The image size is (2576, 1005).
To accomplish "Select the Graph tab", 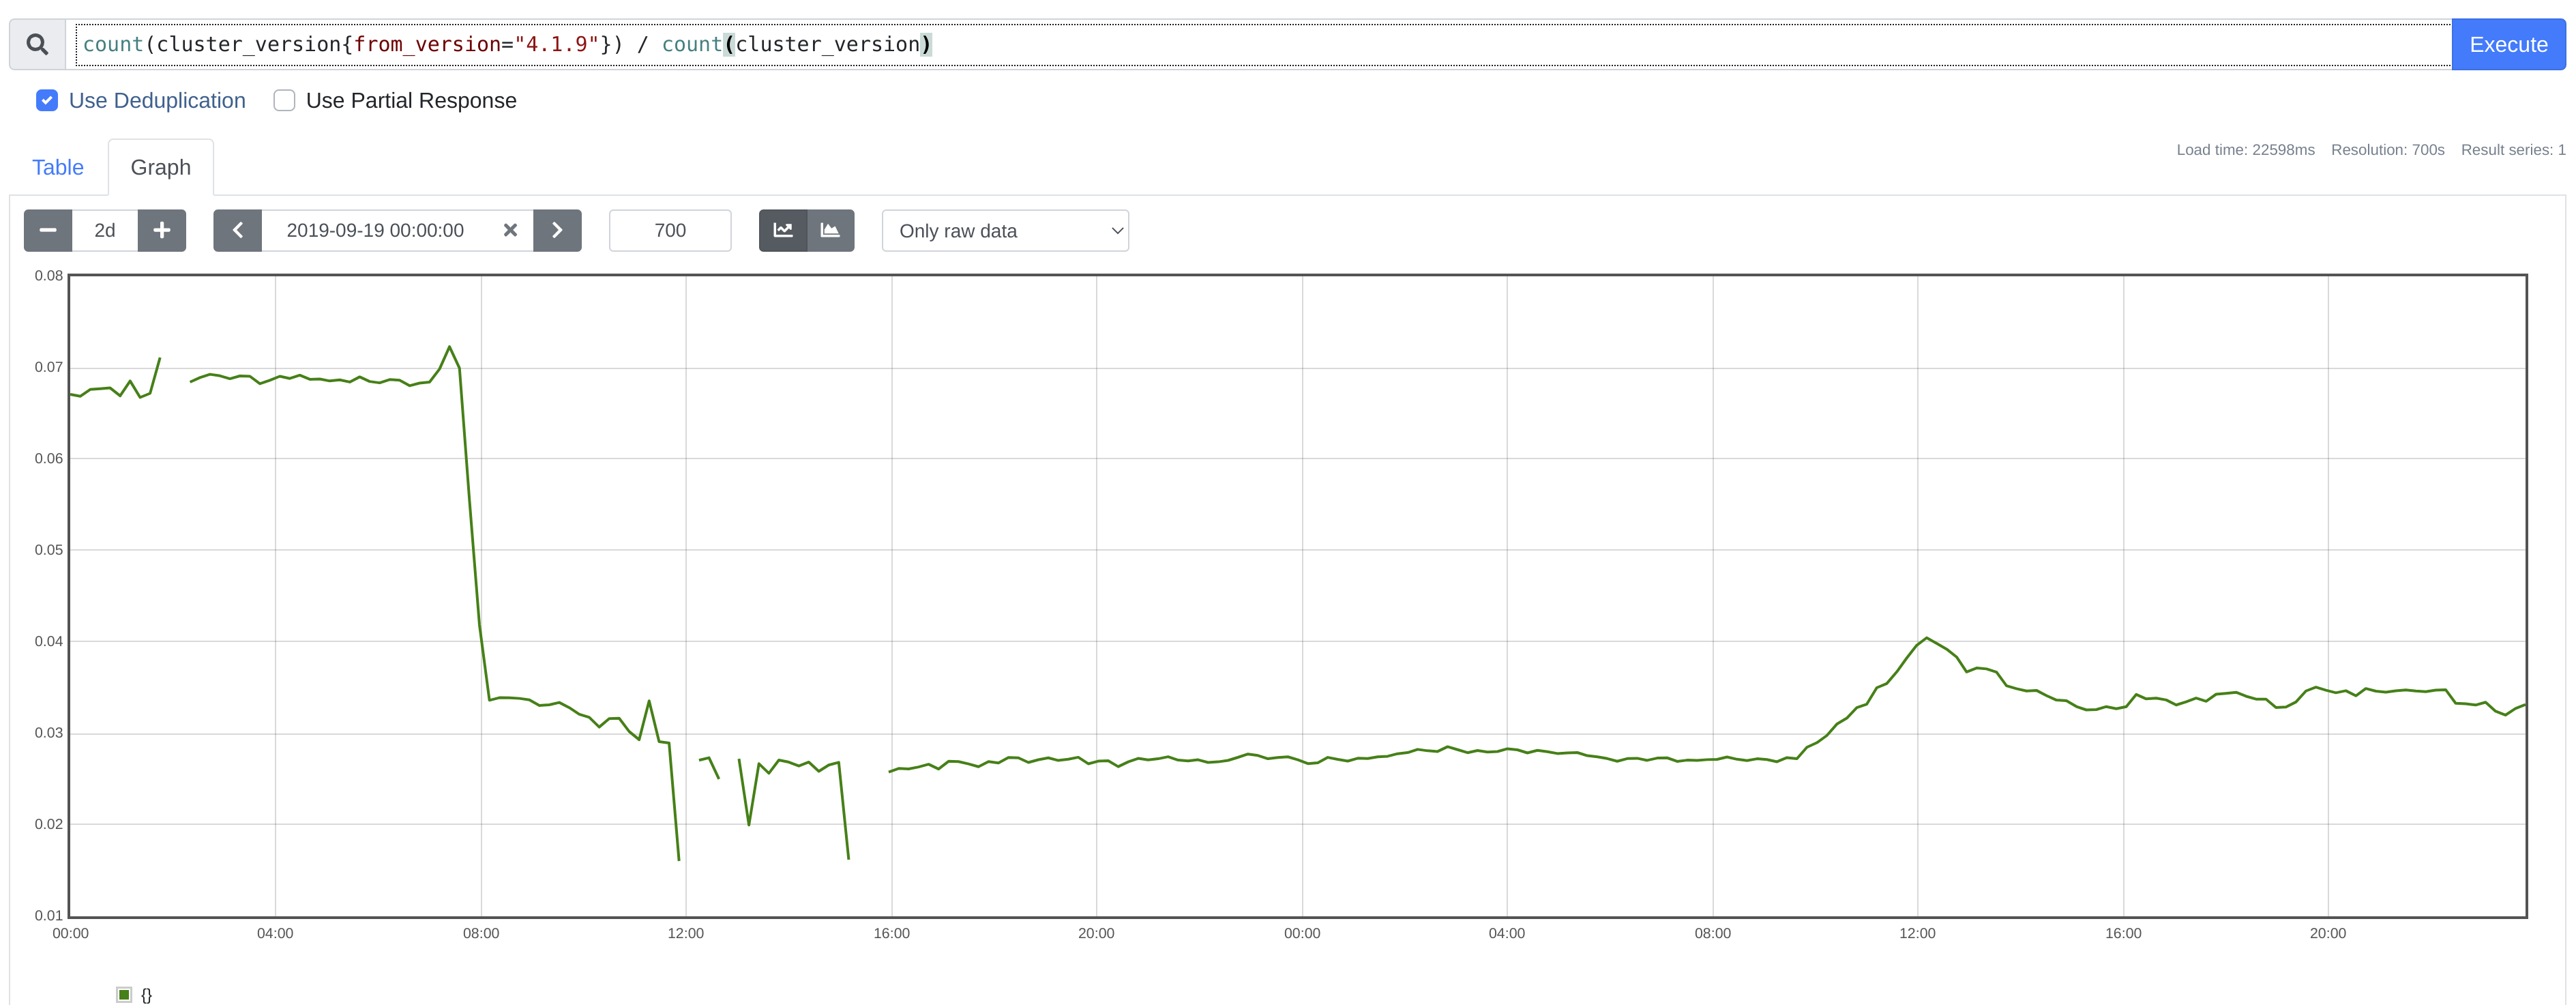I will (161, 167).
